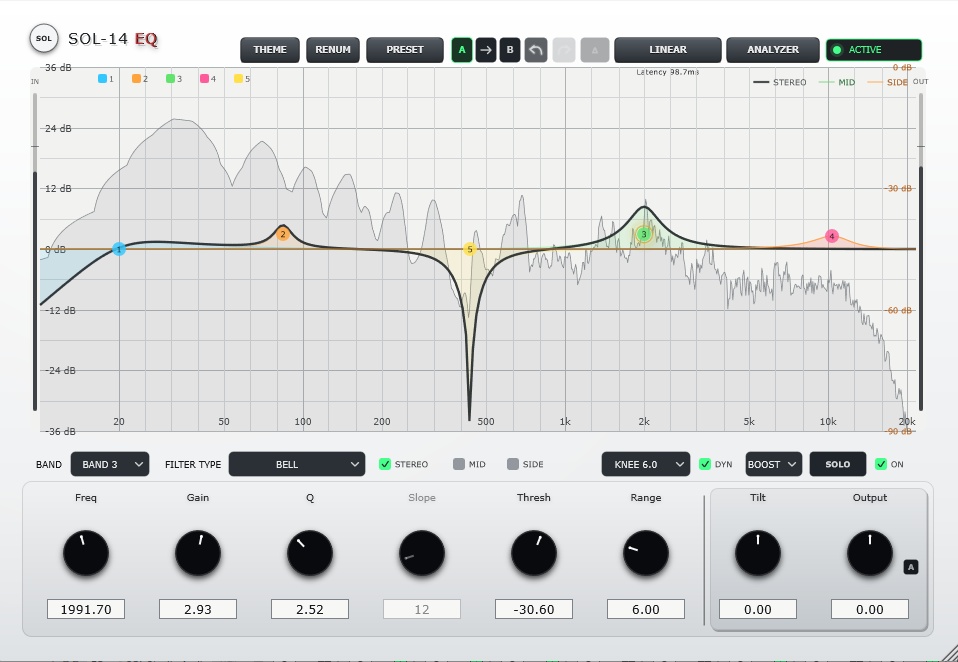Screen dimensions: 958x662
Task: Copy A to B with arrow button
Action: tap(486, 50)
